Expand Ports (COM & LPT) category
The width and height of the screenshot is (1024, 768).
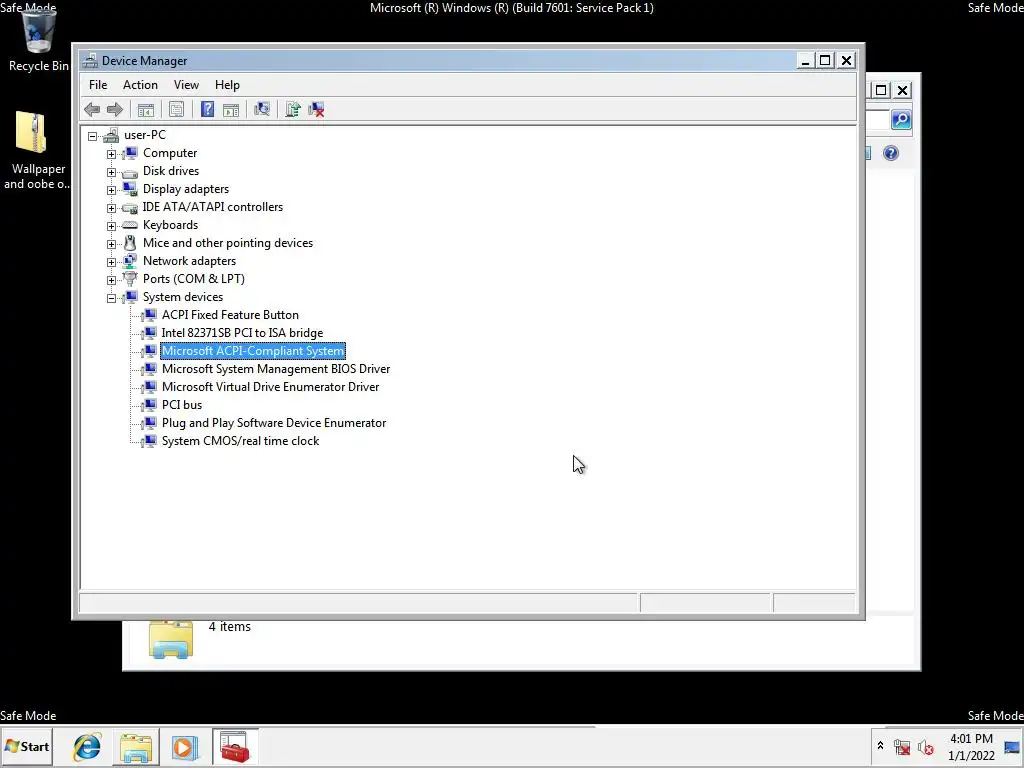pyautogui.click(x=112, y=280)
